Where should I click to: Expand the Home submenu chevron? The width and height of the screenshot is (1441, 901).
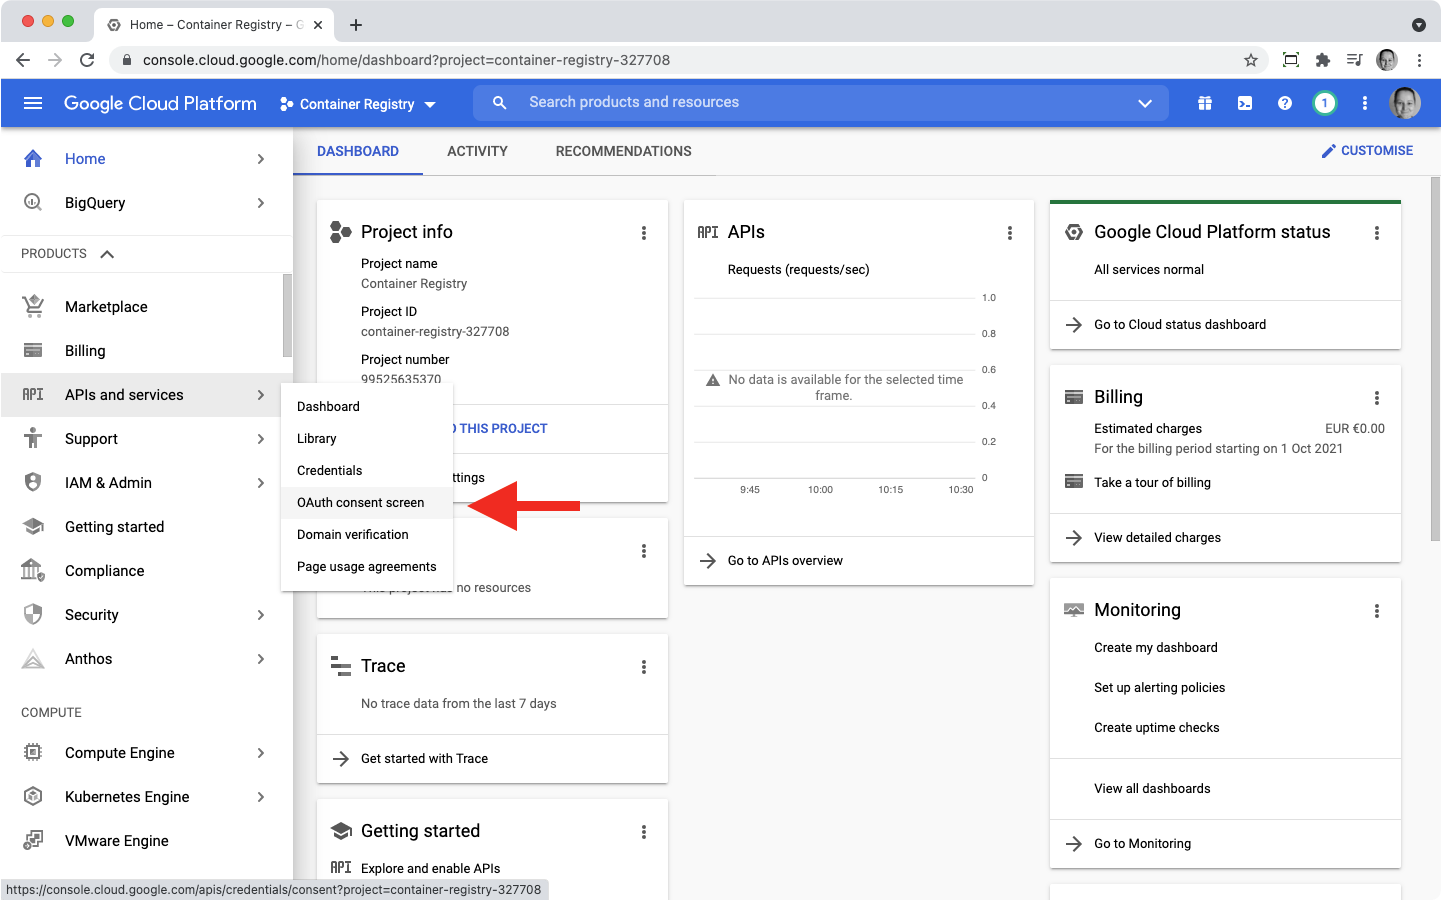(x=261, y=159)
